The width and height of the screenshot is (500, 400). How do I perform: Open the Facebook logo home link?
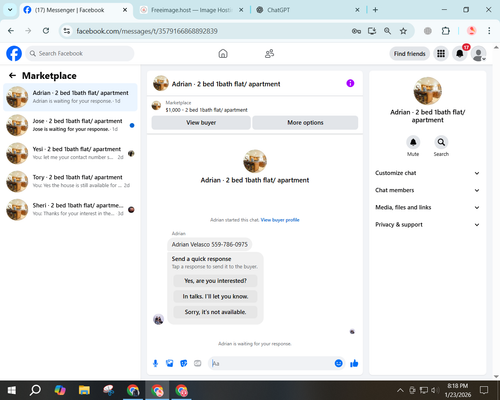pyautogui.click(x=14, y=54)
